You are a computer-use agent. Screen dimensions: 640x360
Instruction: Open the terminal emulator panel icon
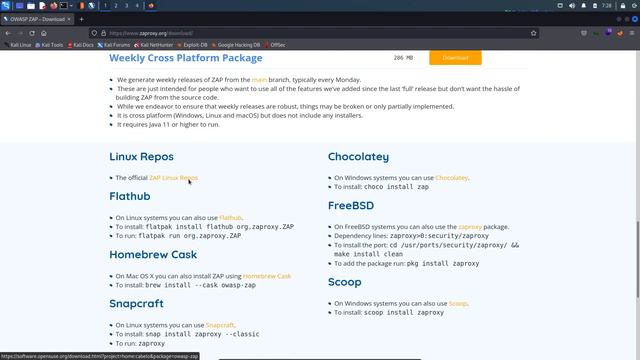[64, 6]
